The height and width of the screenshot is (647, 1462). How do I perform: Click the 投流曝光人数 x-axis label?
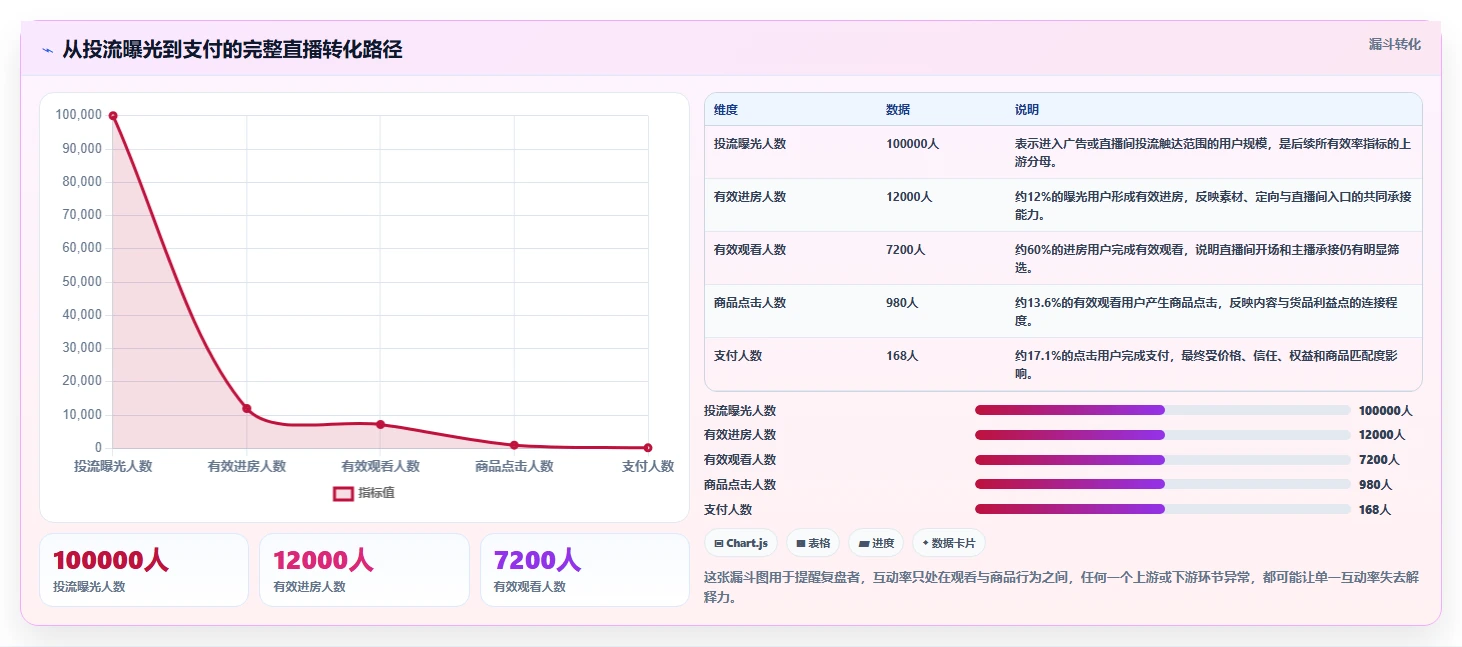(x=113, y=466)
